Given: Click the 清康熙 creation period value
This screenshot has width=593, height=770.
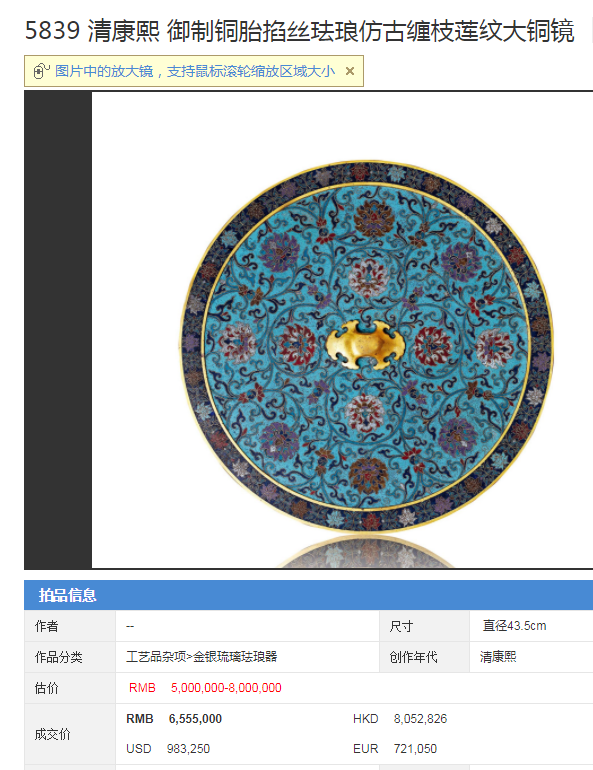Looking at the screenshot, I should [x=498, y=657].
